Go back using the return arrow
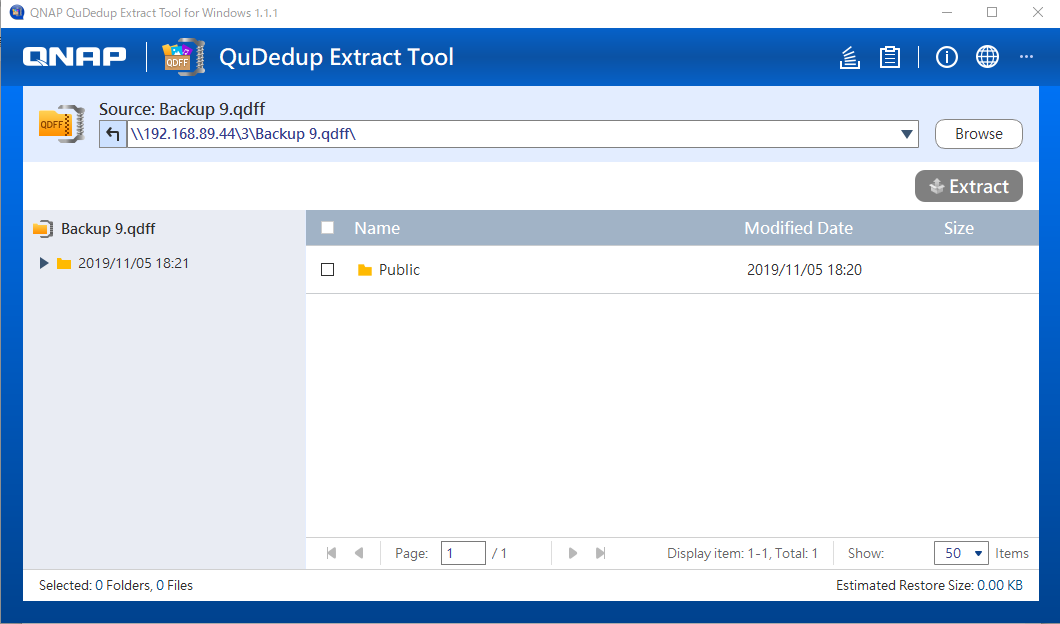Viewport: 1060px width, 624px height. pyautogui.click(x=113, y=134)
